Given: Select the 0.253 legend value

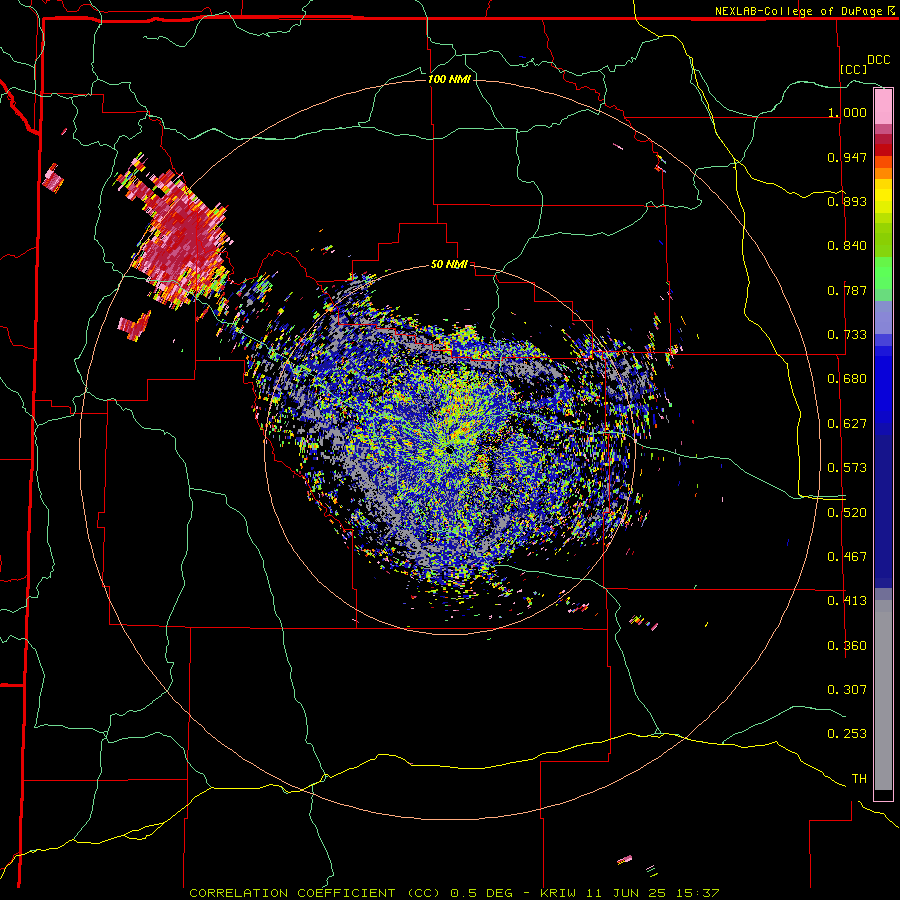Looking at the screenshot, I should pos(847,734).
